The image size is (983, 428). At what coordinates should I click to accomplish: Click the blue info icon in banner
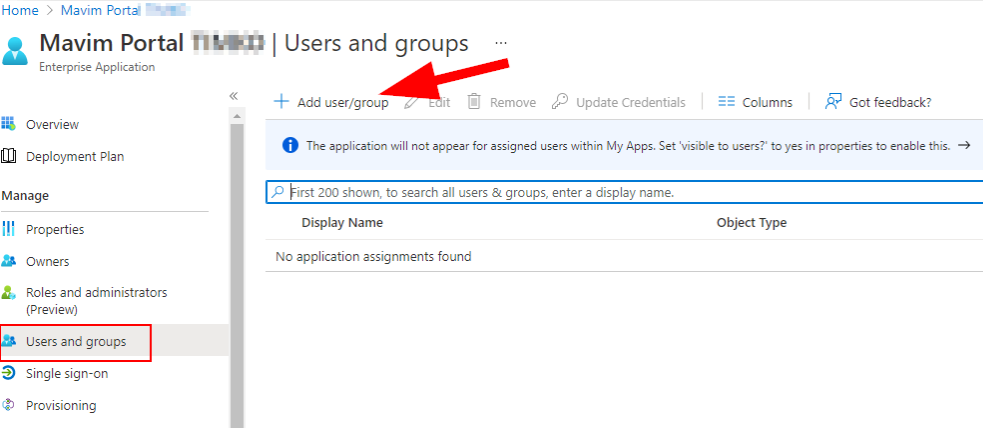coord(290,145)
